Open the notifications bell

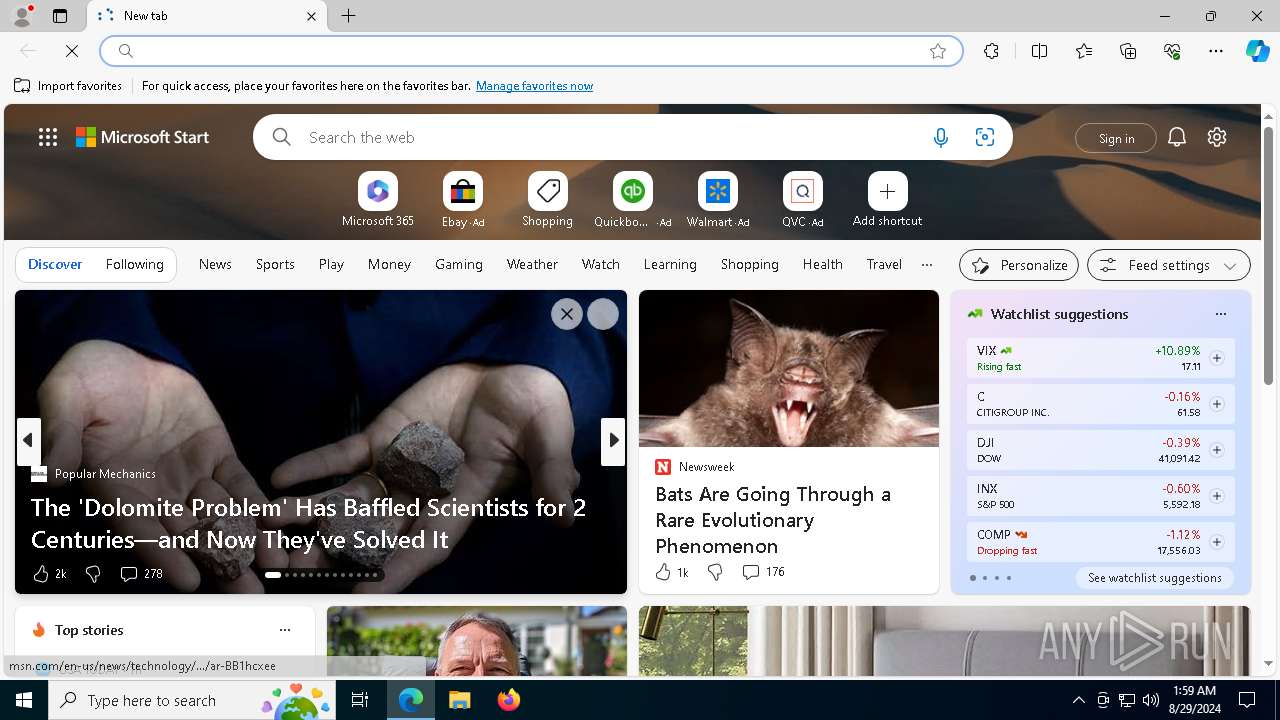(1177, 137)
